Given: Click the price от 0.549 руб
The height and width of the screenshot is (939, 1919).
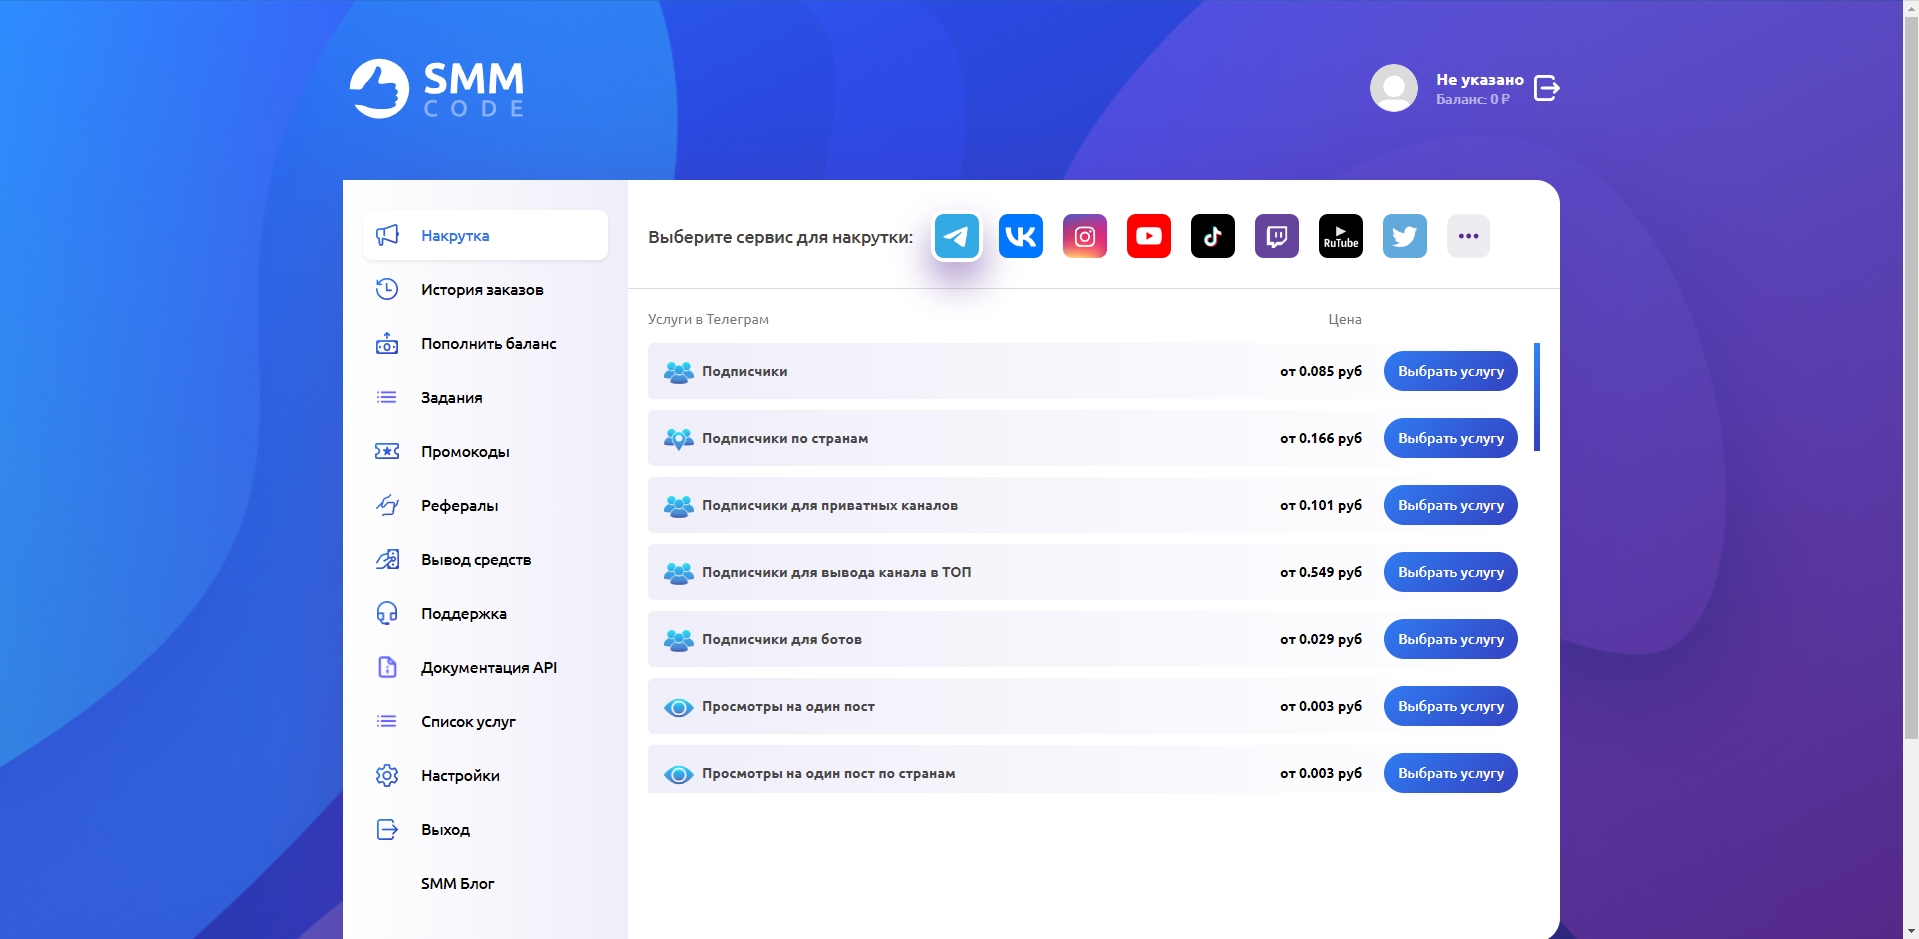Looking at the screenshot, I should (1321, 572).
